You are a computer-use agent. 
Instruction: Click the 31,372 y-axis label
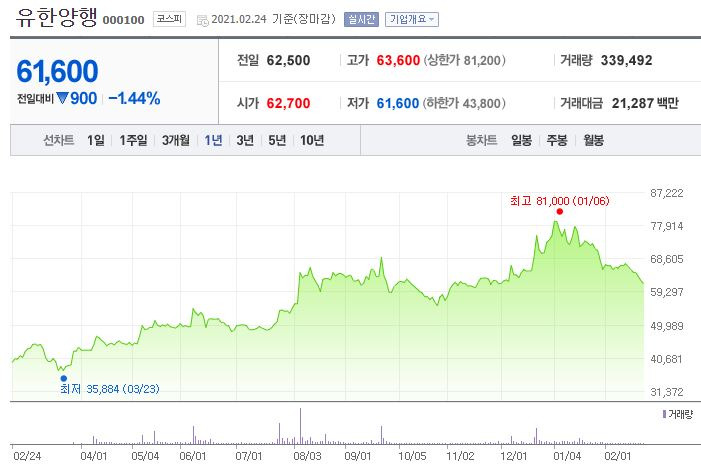click(667, 392)
